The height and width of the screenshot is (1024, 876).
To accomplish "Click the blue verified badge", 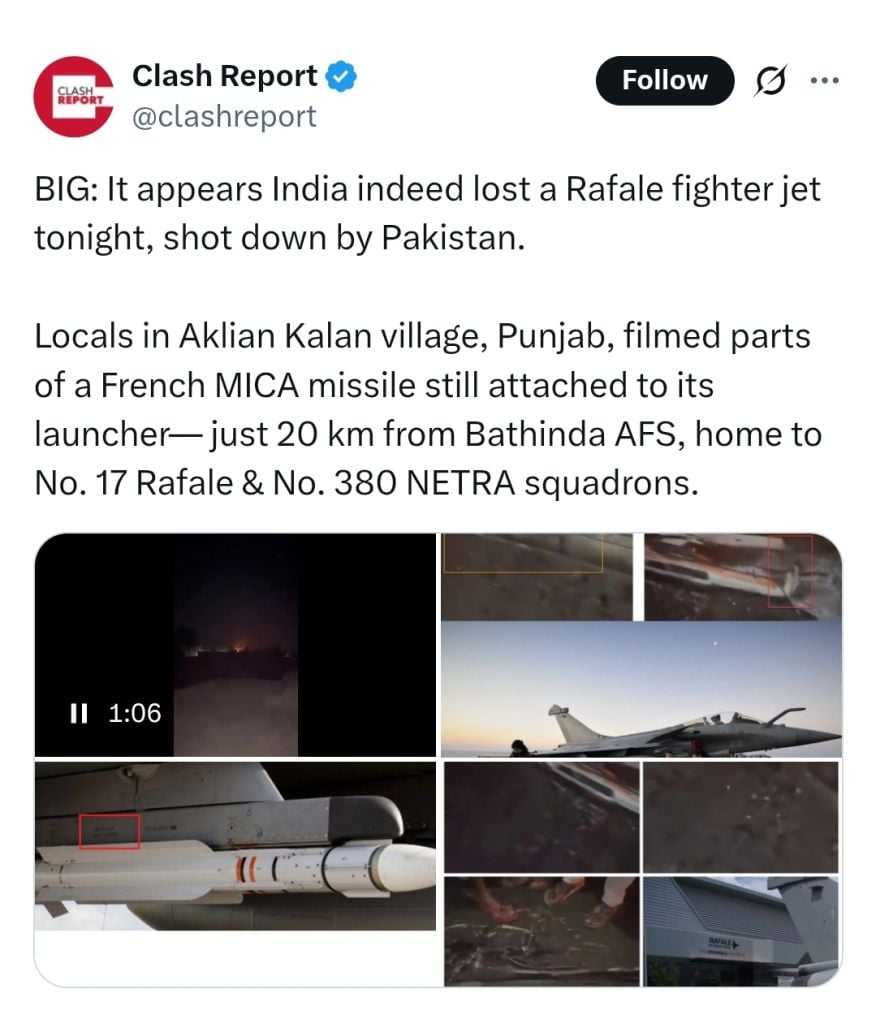I will (341, 76).
